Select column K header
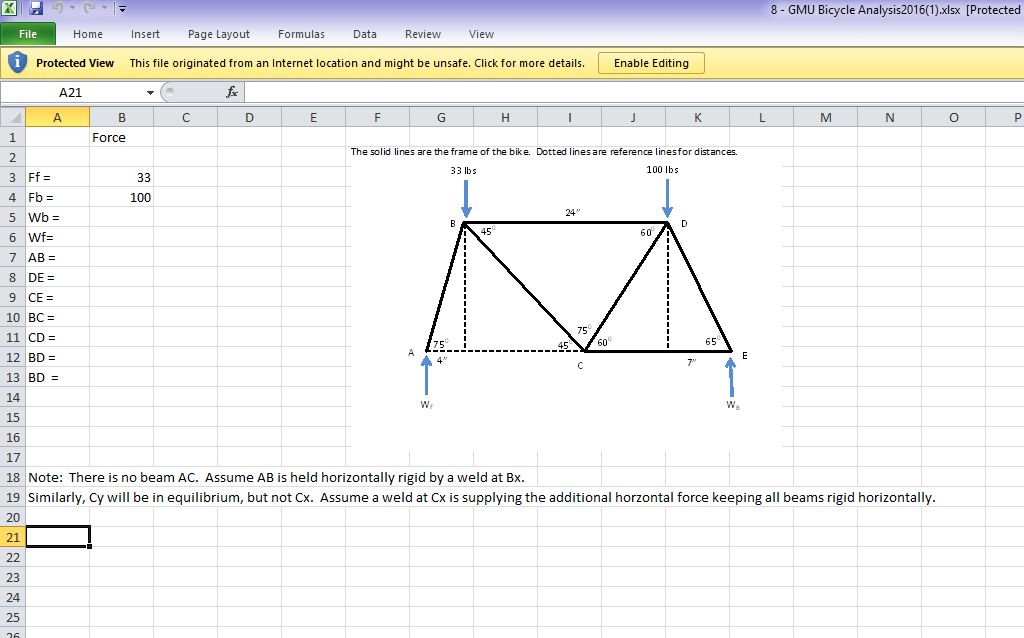The image size is (1024, 638). (x=697, y=118)
